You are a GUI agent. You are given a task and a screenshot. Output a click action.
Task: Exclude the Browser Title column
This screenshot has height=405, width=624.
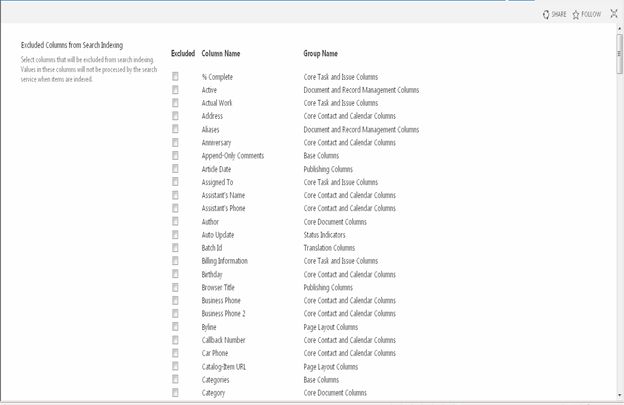point(175,287)
